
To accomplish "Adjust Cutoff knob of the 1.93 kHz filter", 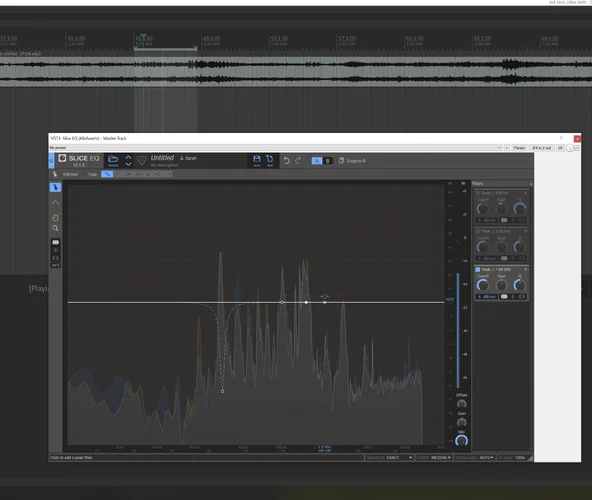I will click(483, 285).
